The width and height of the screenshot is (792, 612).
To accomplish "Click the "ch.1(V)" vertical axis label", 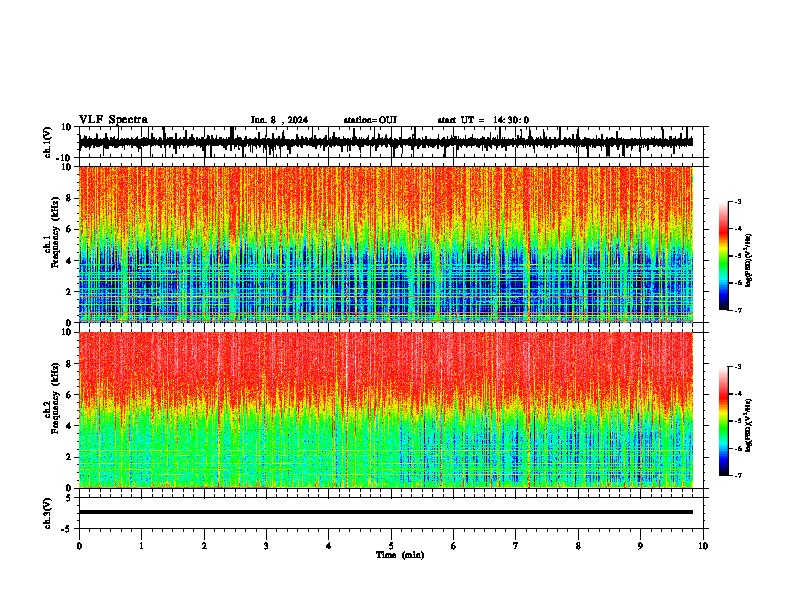I will (x=48, y=142).
